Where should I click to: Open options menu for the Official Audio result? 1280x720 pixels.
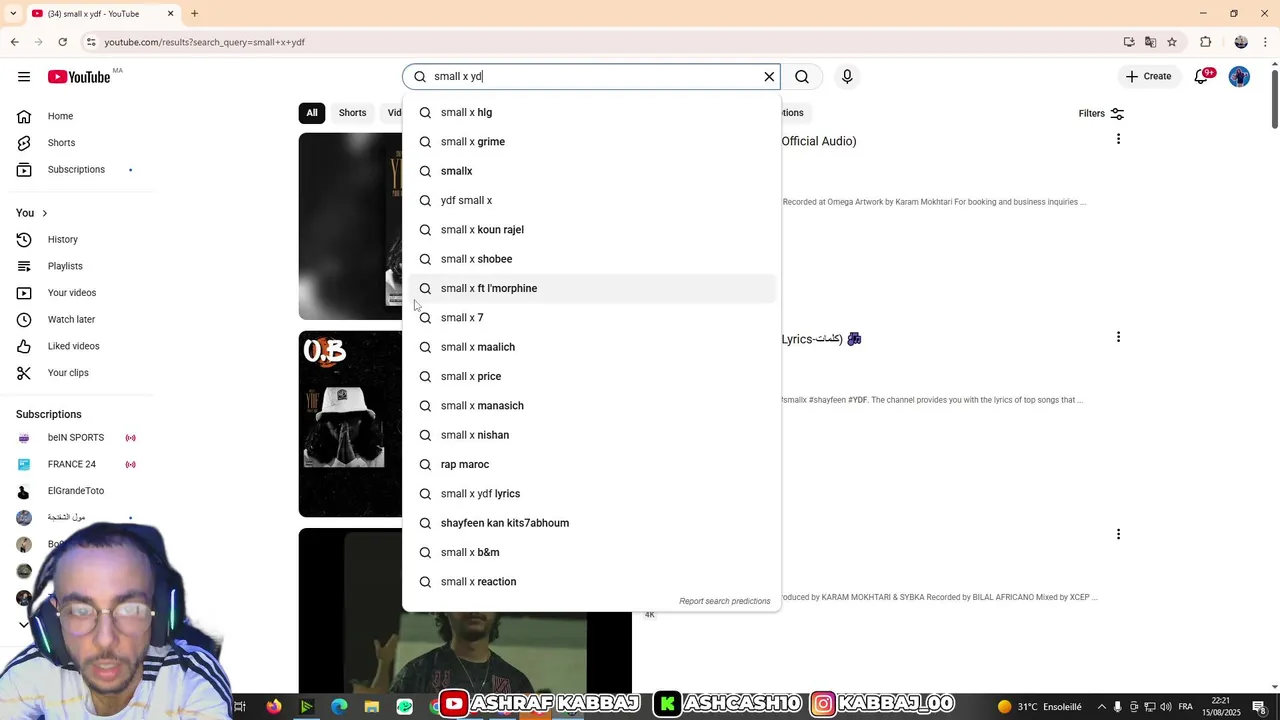pos(1118,139)
